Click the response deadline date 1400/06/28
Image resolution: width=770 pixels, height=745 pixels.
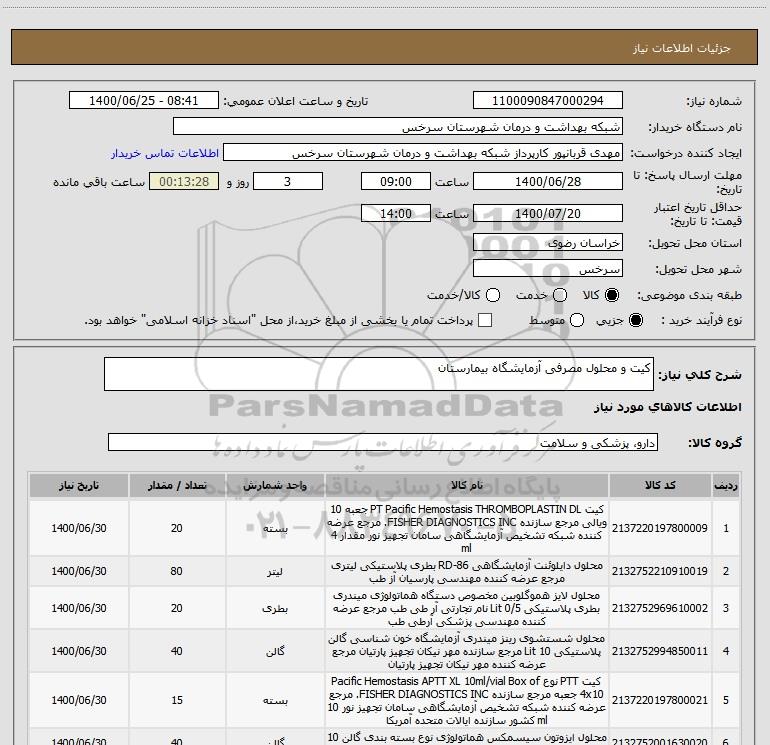pyautogui.click(x=548, y=182)
